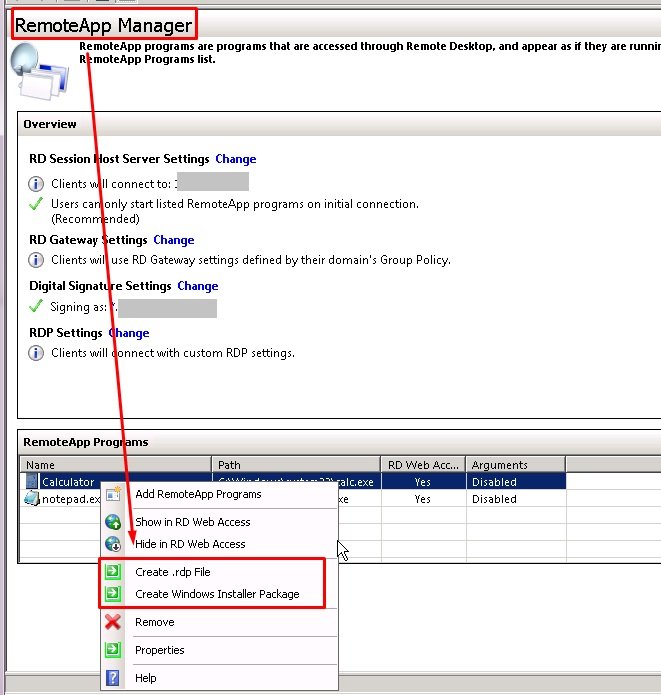Open the RD Gateway Settings Change link

174,240
